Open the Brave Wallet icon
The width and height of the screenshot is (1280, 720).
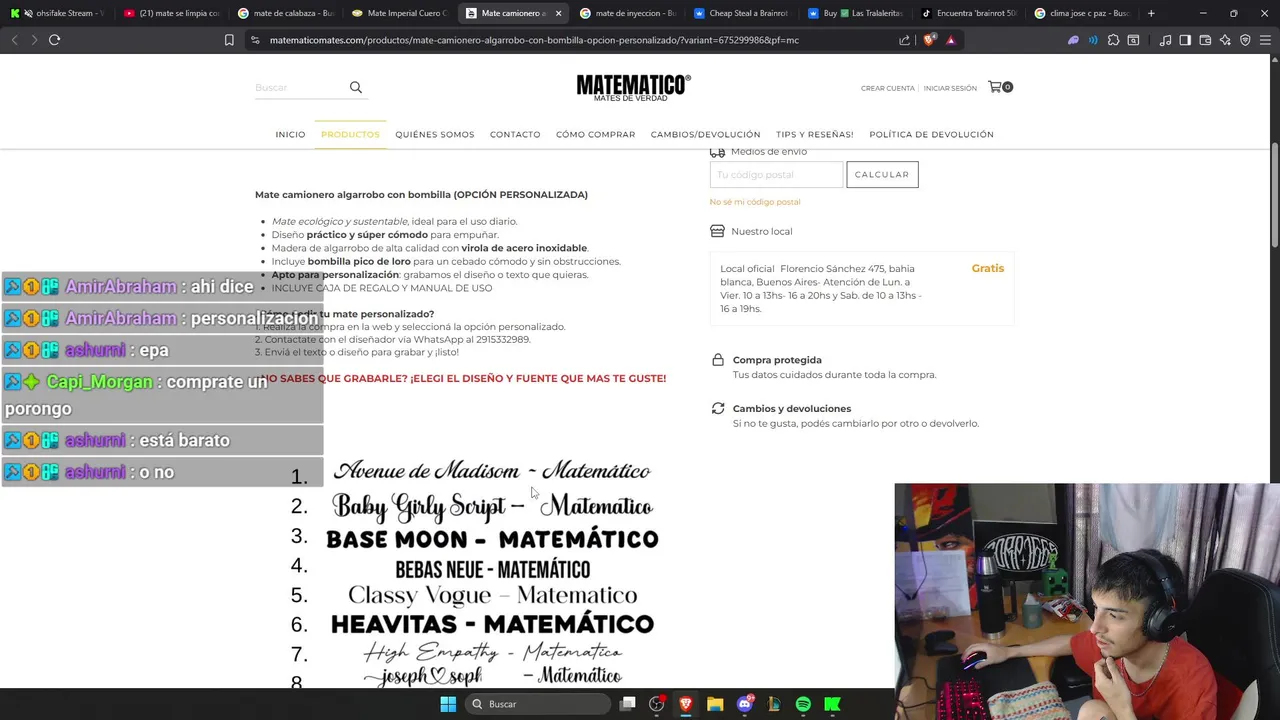1205,40
